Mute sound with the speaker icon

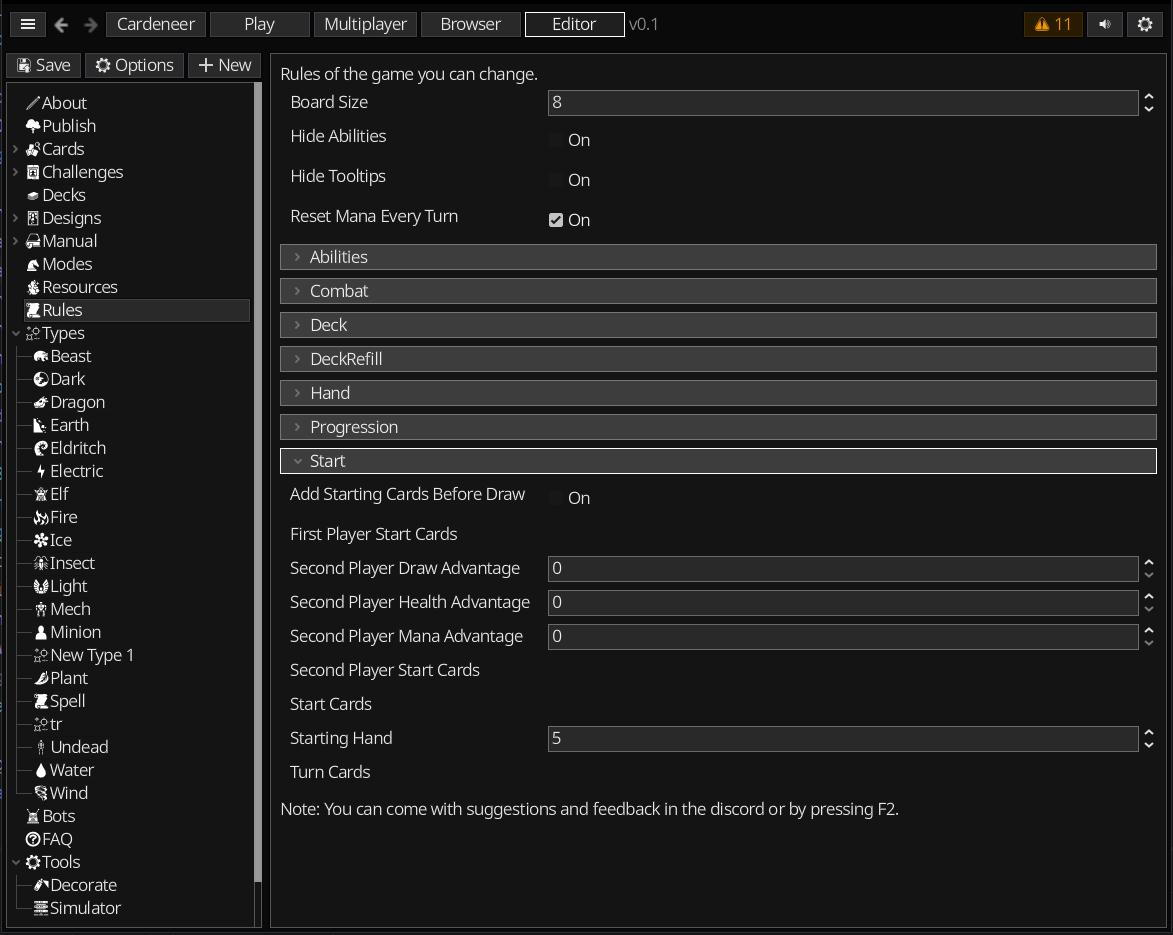pos(1104,24)
